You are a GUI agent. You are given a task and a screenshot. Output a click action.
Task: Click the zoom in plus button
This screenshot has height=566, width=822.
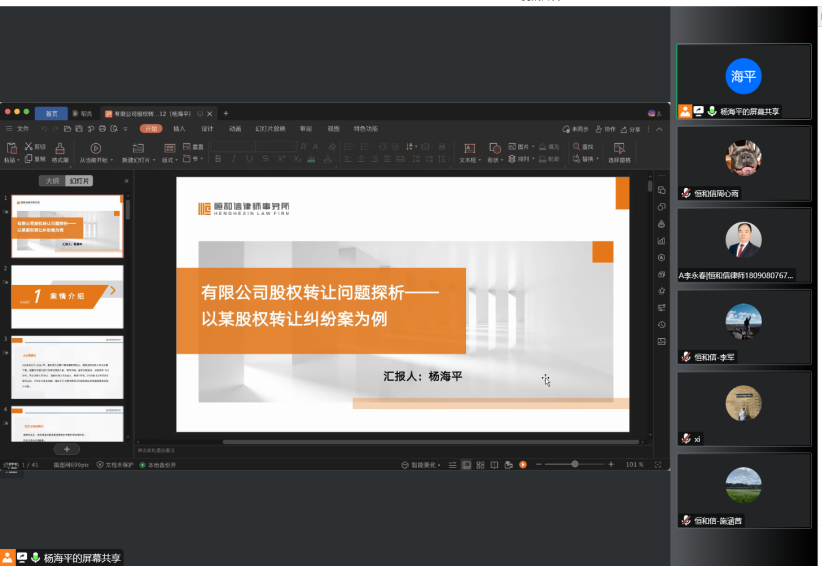(611, 464)
